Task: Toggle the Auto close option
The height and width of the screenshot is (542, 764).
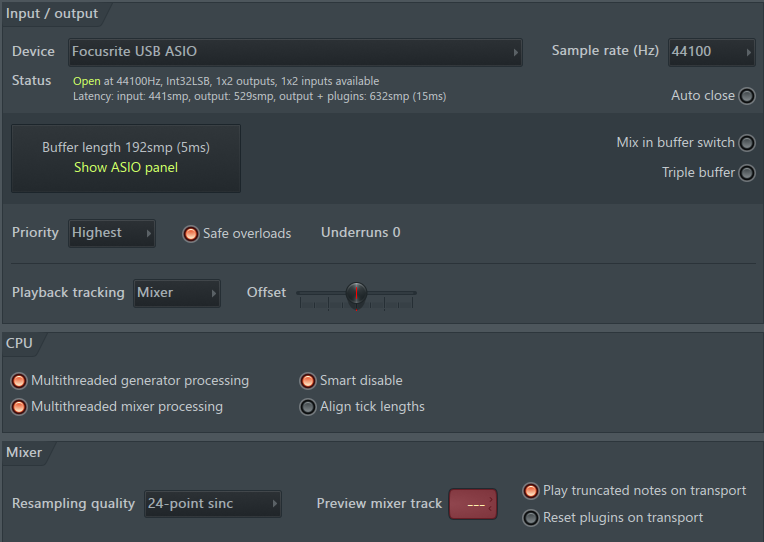Action: [746, 96]
